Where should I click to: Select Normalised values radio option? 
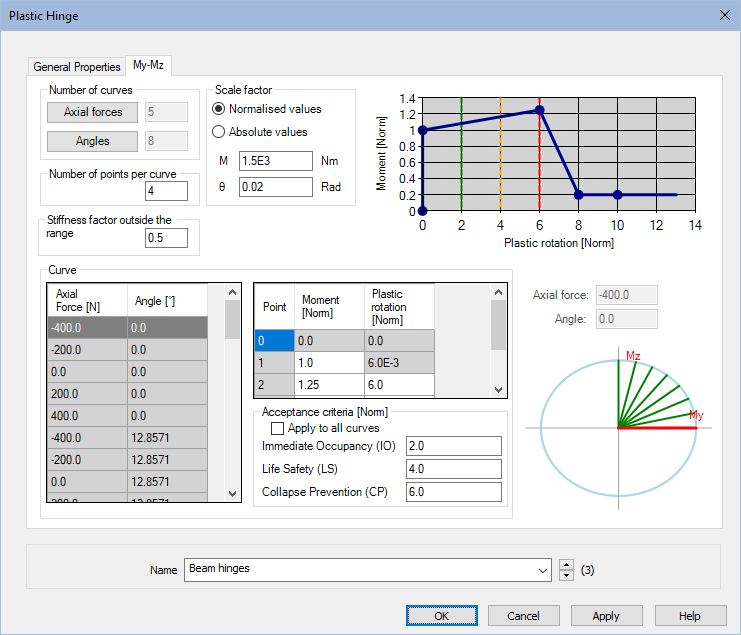point(220,109)
